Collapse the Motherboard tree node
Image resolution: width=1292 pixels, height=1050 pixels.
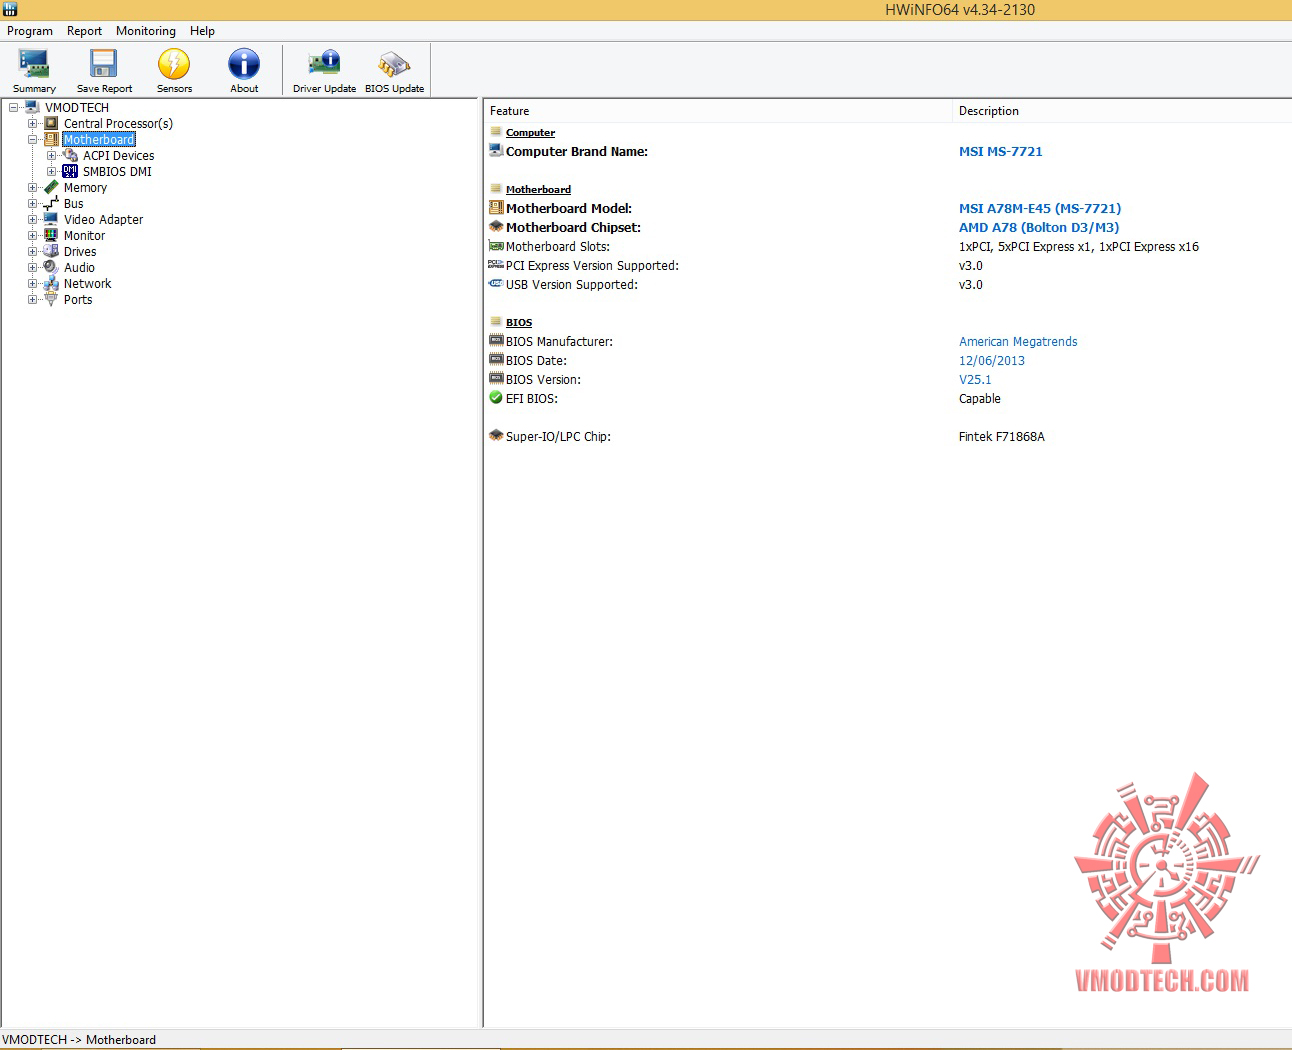click(33, 140)
